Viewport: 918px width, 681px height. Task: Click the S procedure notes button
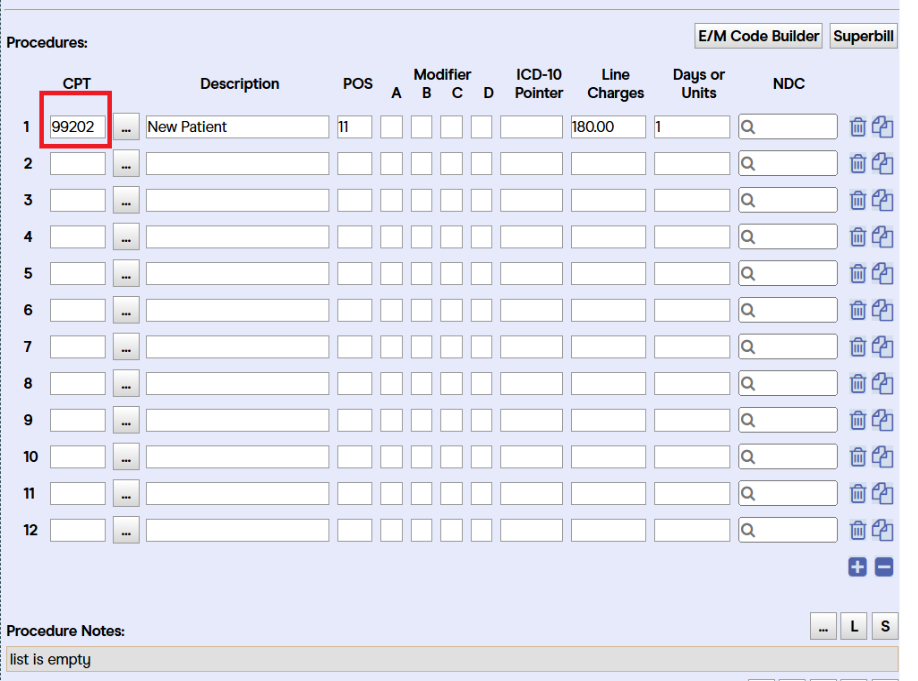point(885,627)
